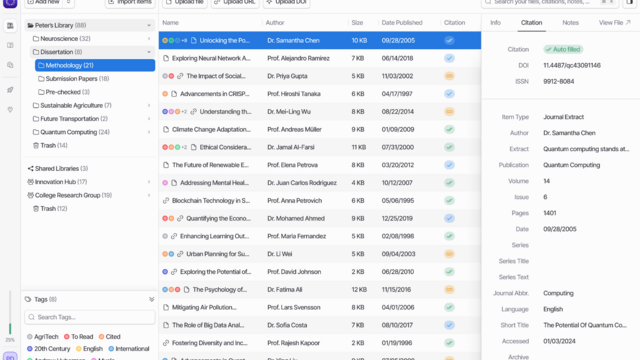Click the link icon beside The Impact of Social
Screen dimensions: 640x360
click(x=180, y=76)
